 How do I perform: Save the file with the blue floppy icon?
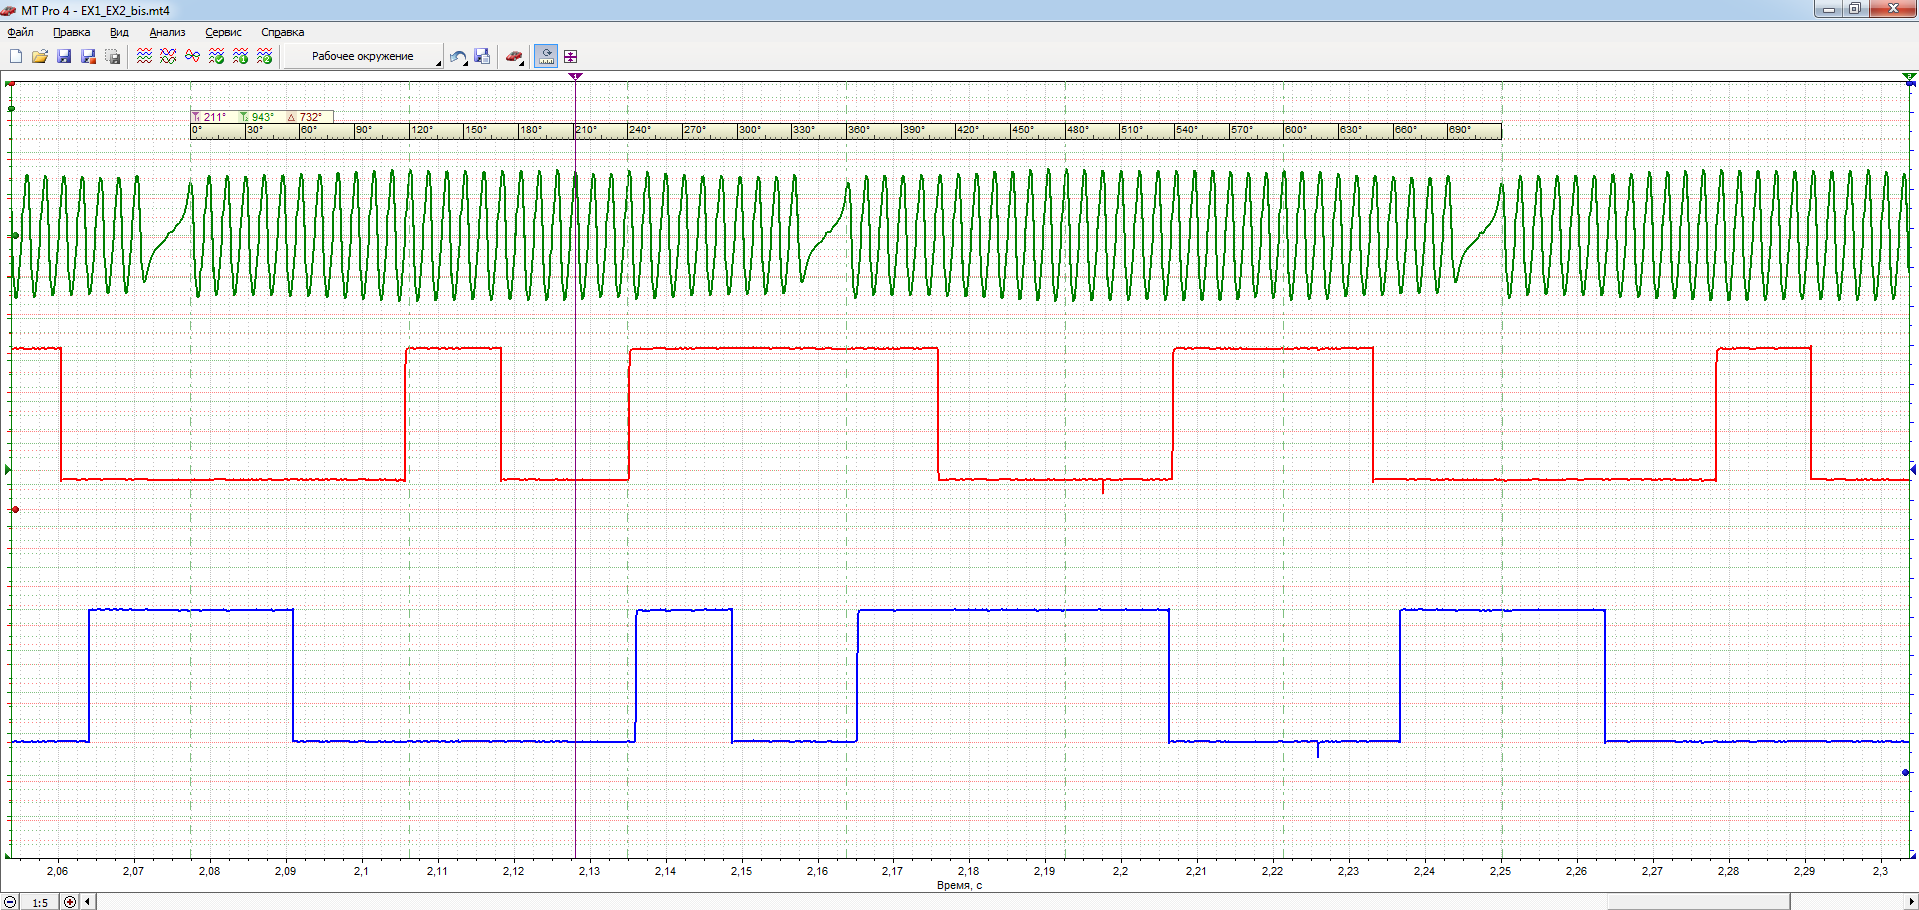point(64,56)
